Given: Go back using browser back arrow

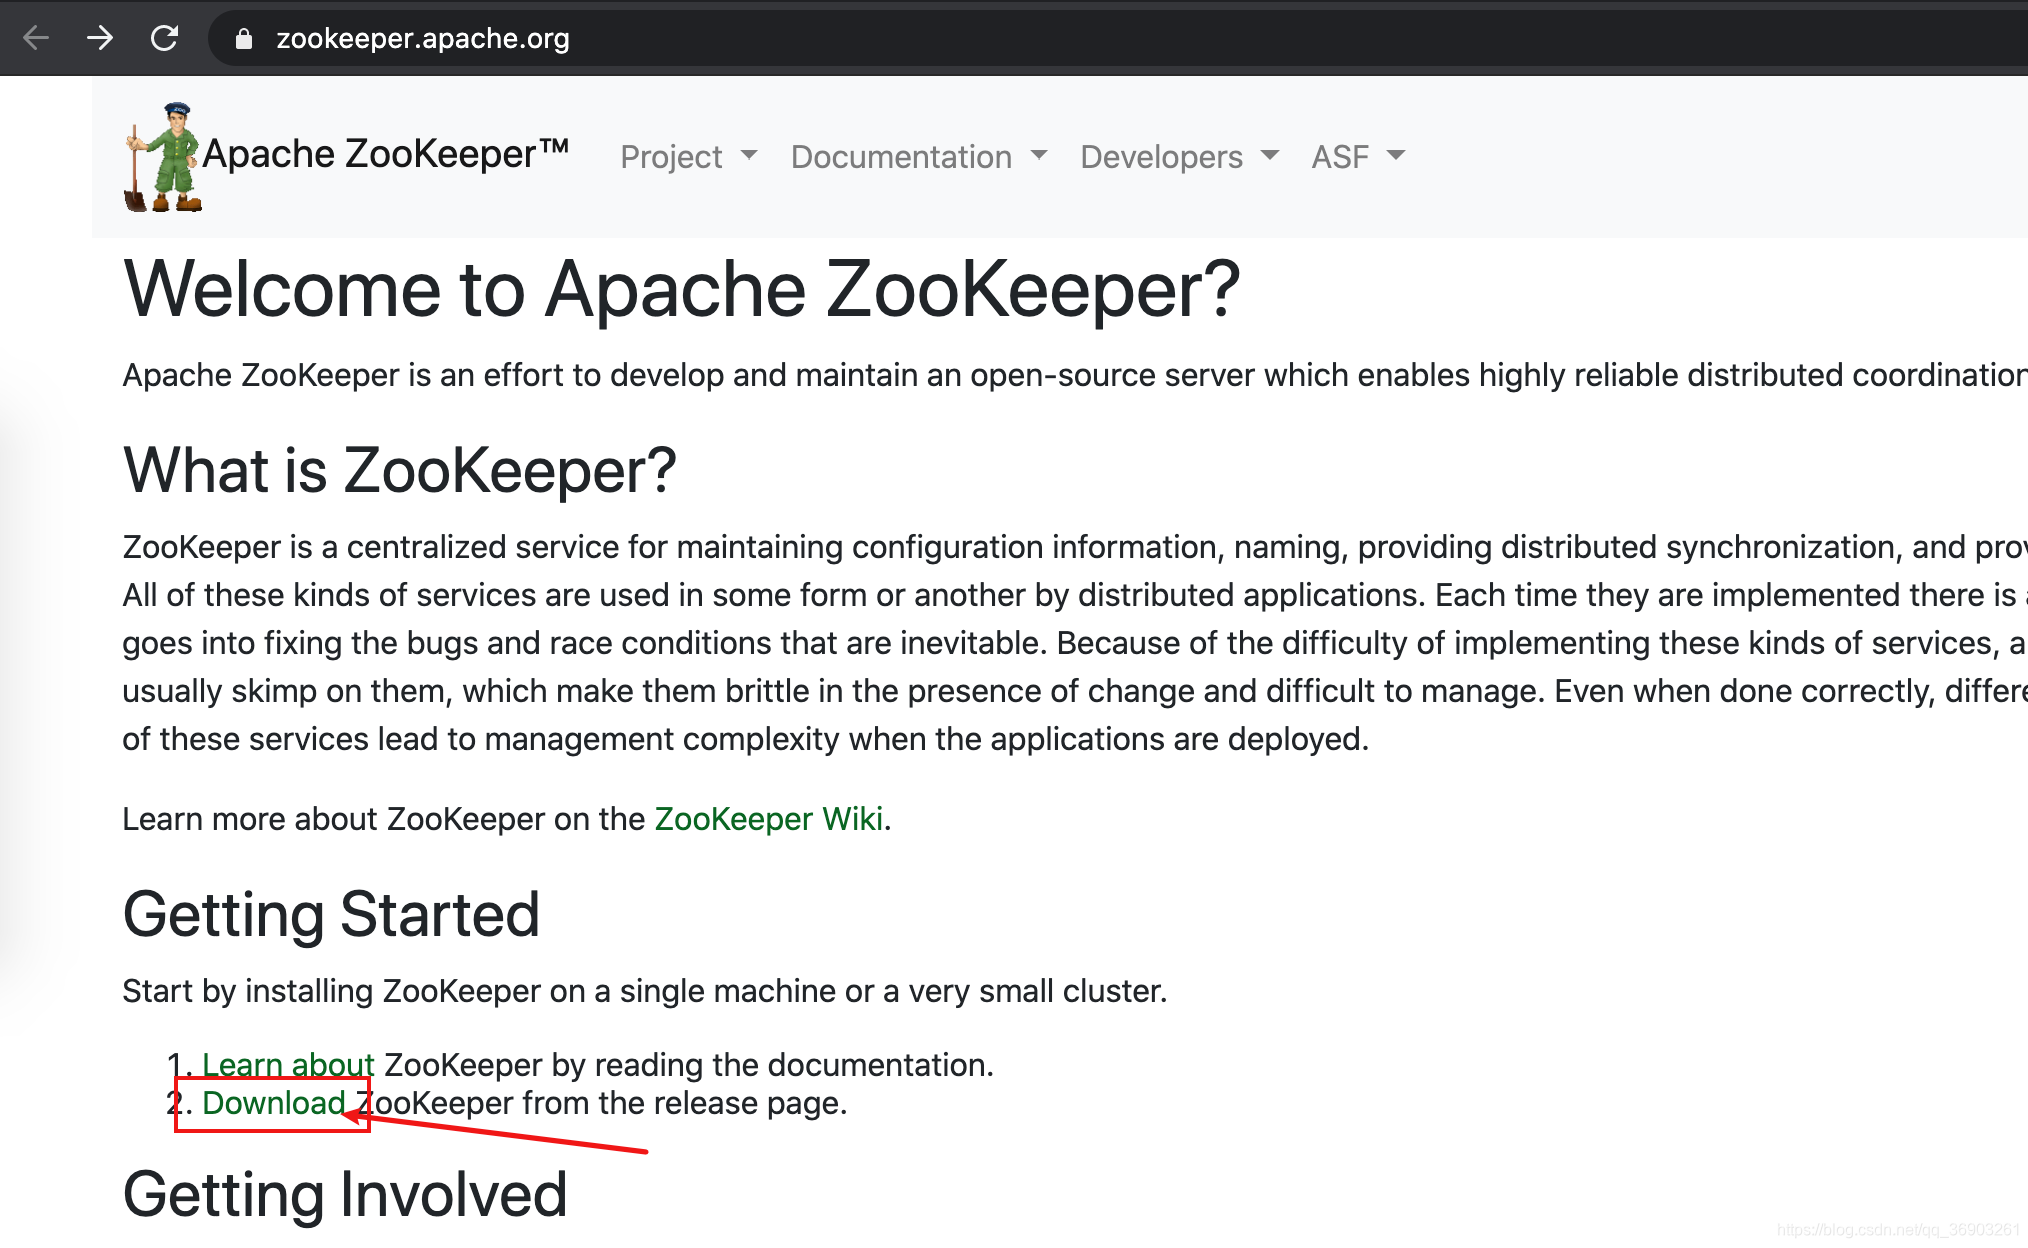Looking at the screenshot, I should click(36, 39).
